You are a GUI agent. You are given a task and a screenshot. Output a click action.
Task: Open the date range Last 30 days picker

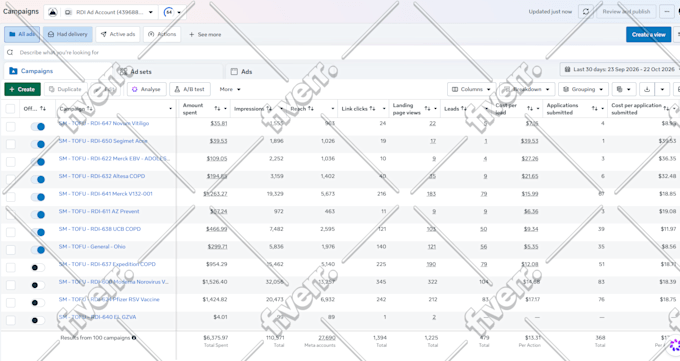tap(619, 69)
